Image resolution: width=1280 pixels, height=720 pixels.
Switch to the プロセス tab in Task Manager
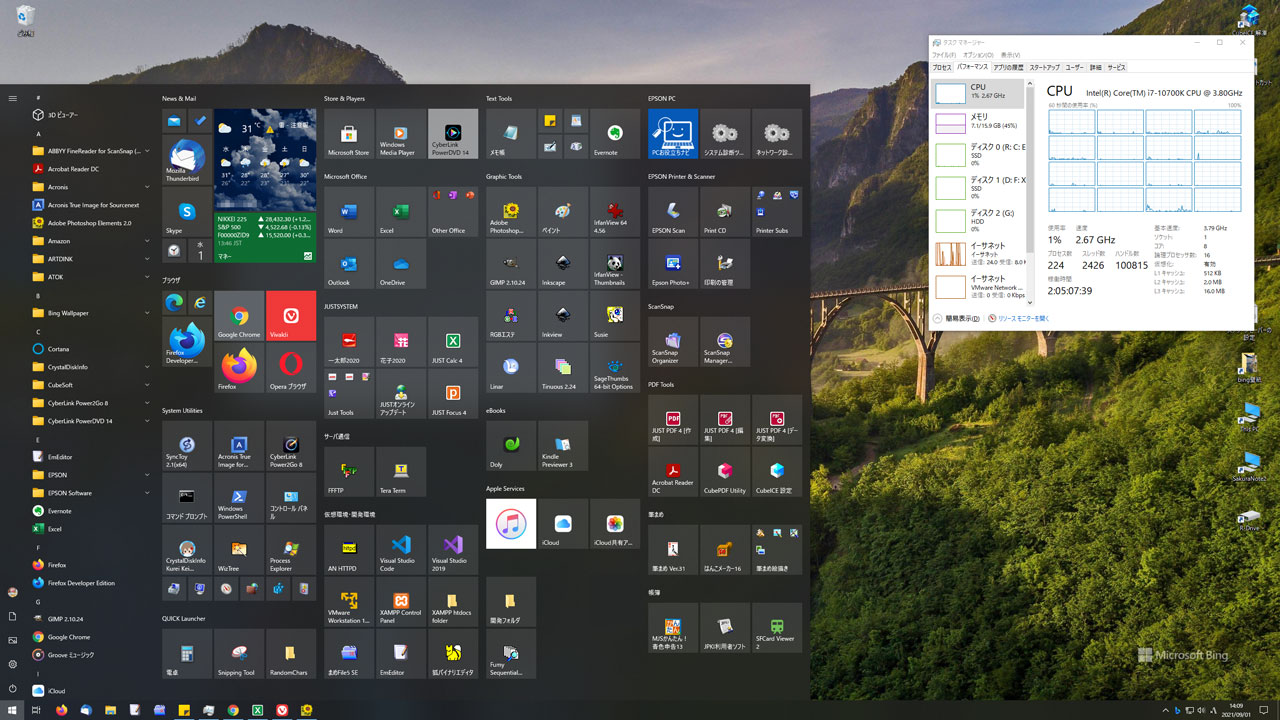pyautogui.click(x=942, y=67)
